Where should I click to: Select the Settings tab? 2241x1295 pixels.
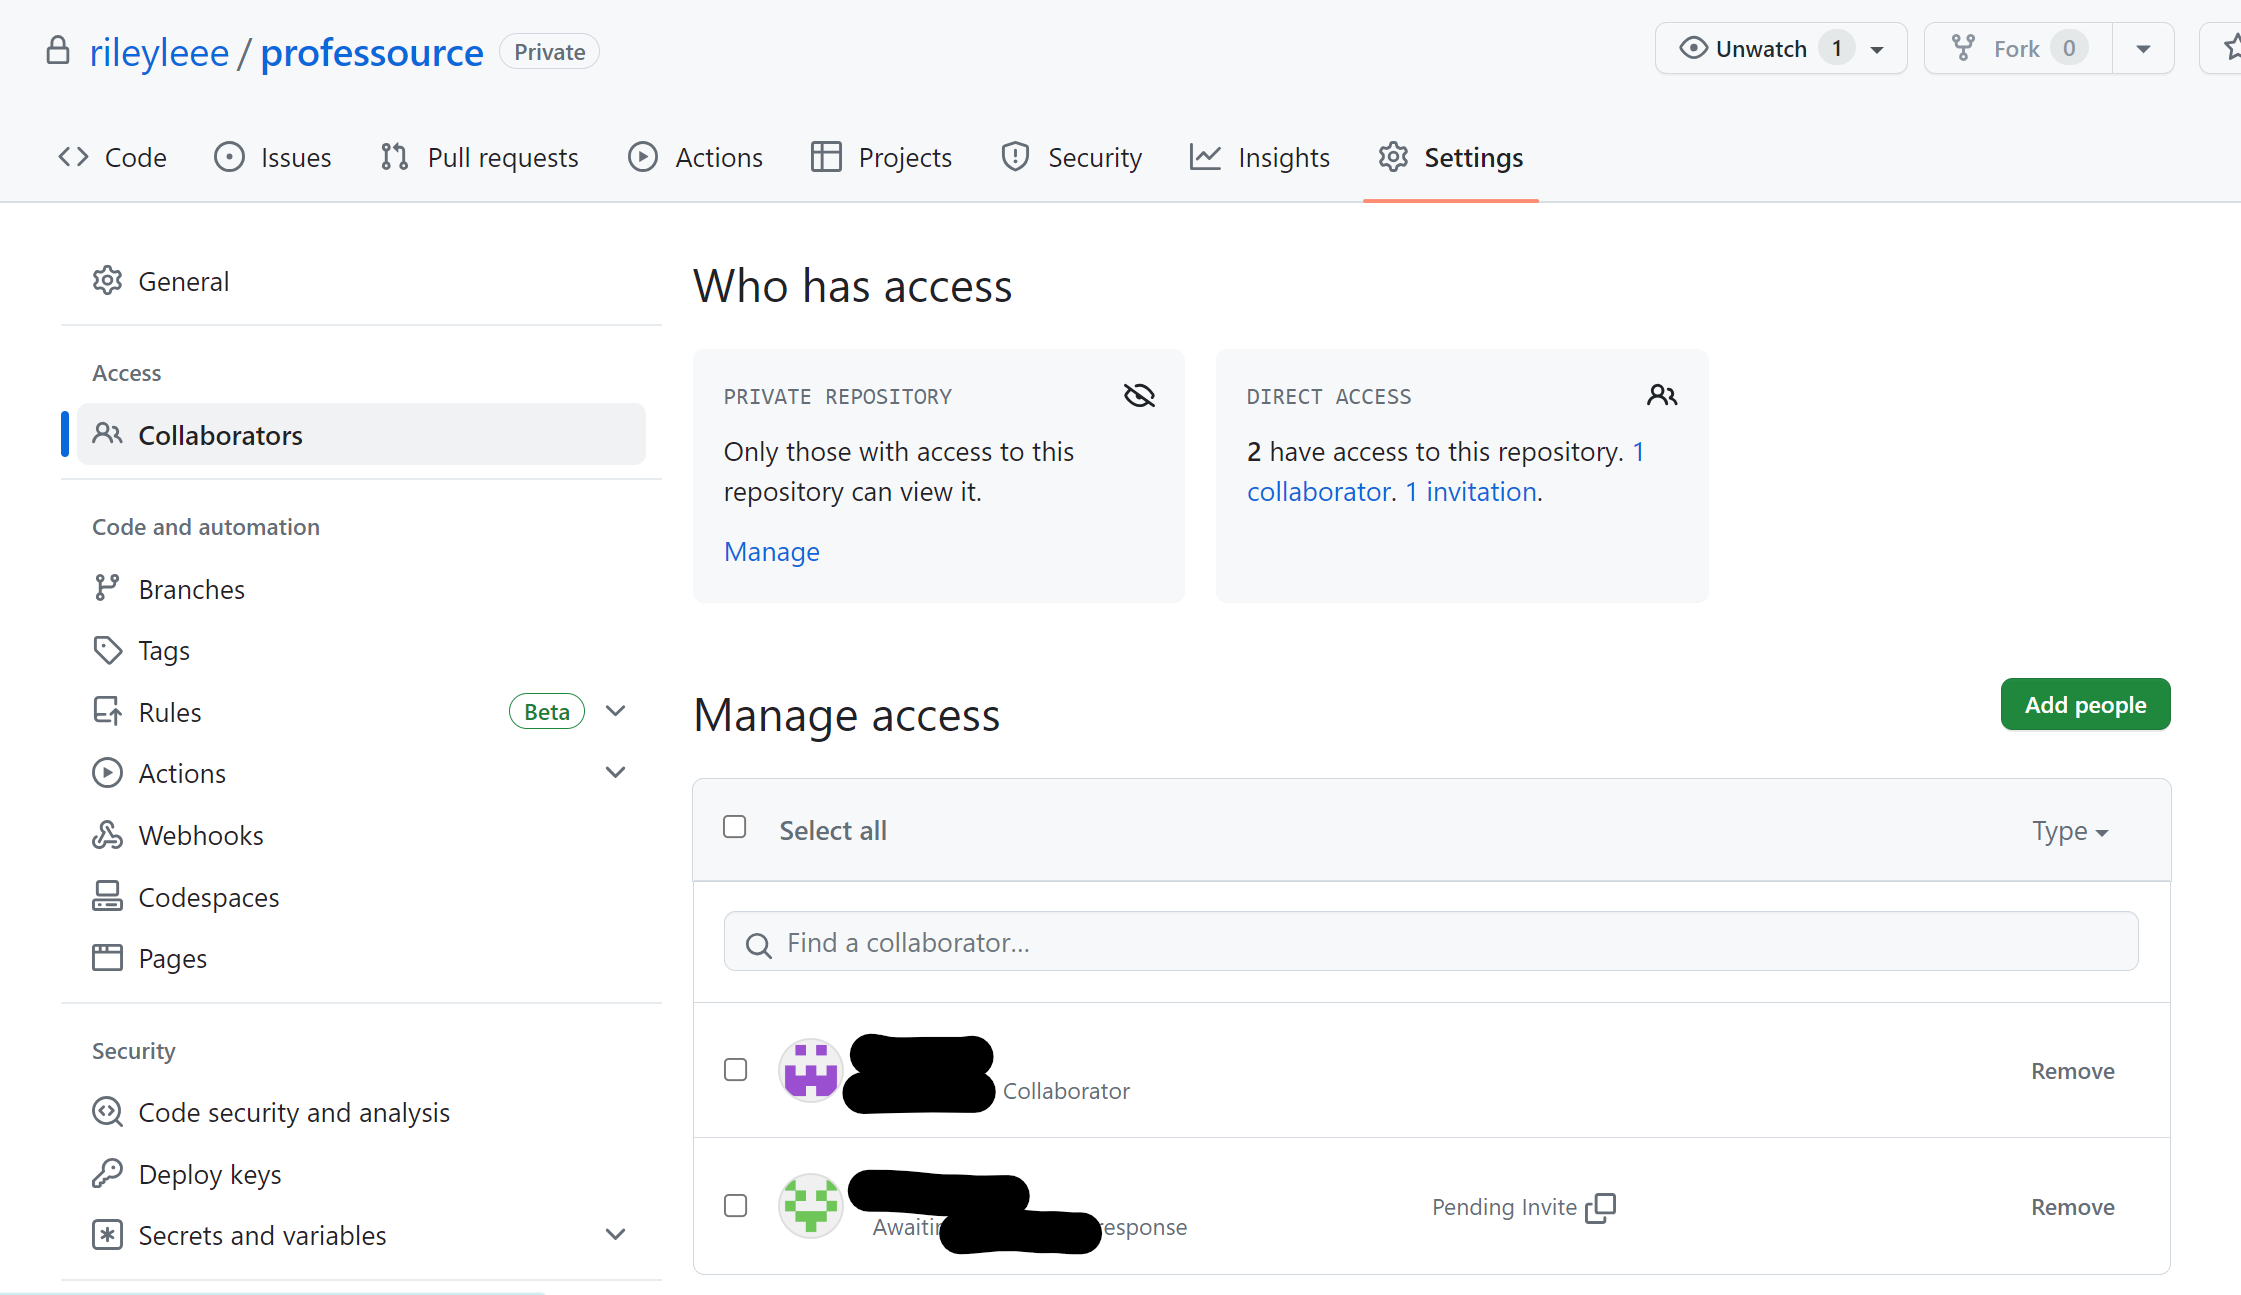click(x=1451, y=157)
